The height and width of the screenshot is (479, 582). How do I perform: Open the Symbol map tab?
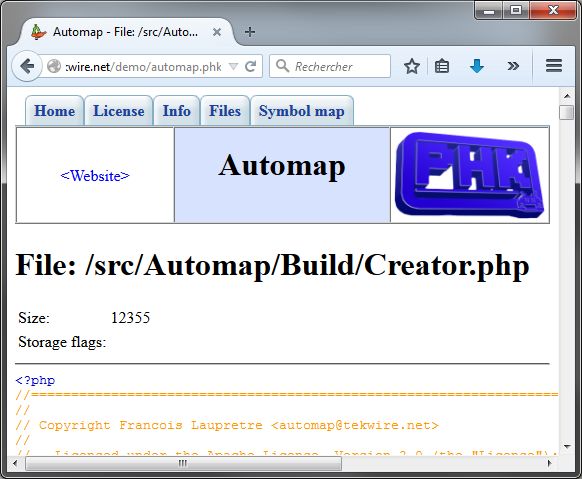tap(302, 111)
